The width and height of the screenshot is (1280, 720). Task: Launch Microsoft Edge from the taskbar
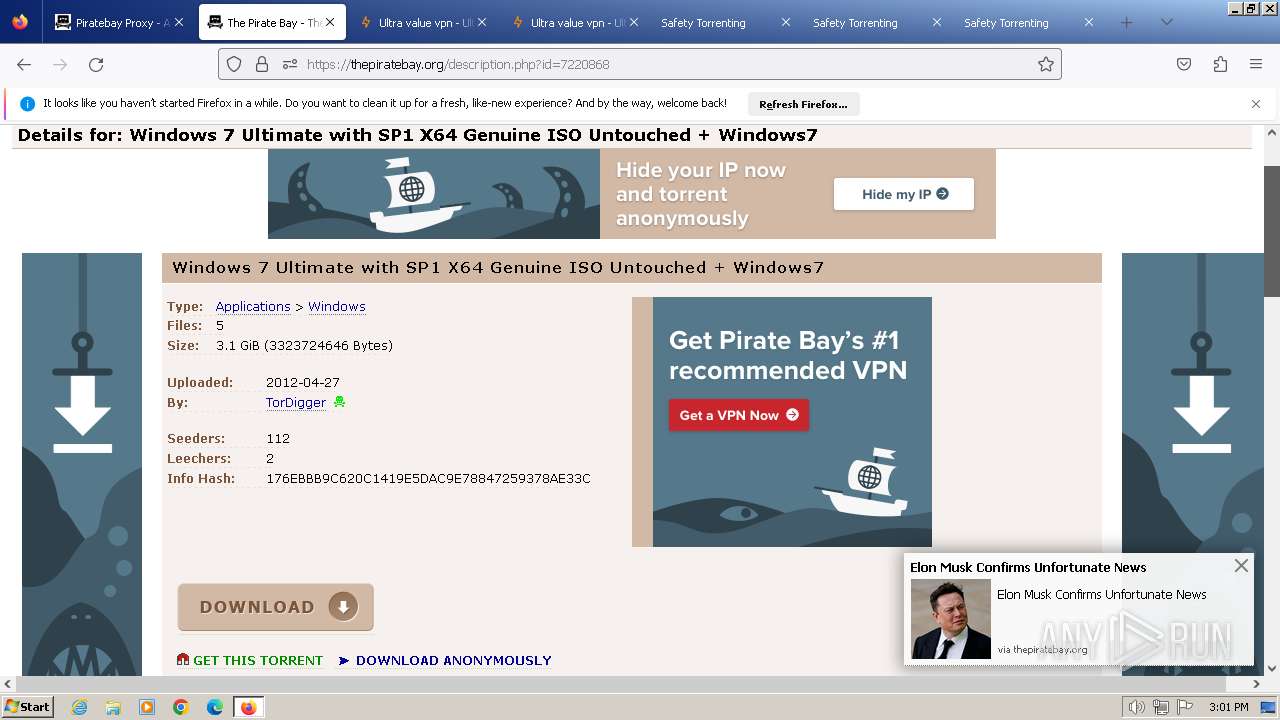pos(215,707)
